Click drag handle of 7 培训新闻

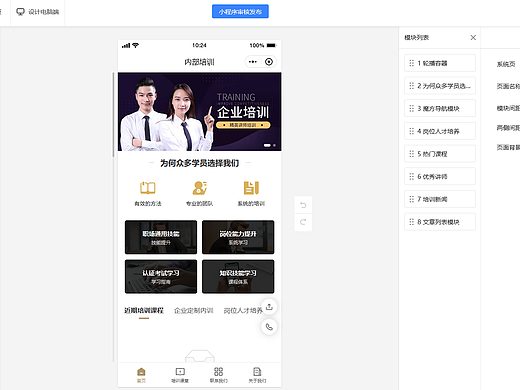(412, 199)
